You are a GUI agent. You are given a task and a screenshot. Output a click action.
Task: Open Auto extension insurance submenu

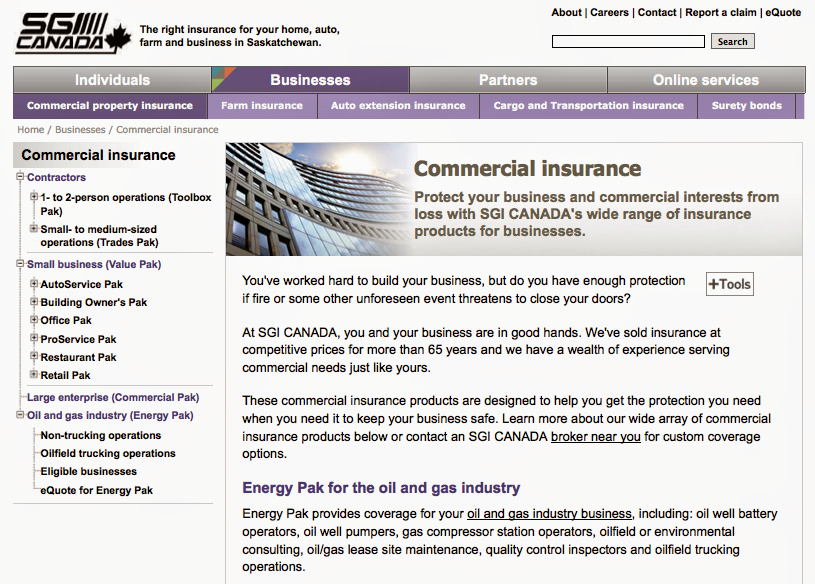tap(398, 105)
